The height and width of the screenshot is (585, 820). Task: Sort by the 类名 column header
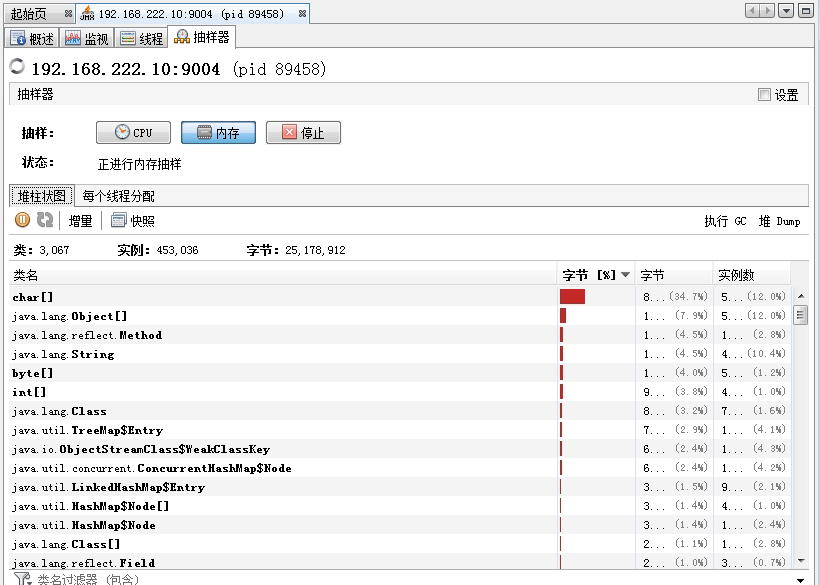(x=283, y=274)
